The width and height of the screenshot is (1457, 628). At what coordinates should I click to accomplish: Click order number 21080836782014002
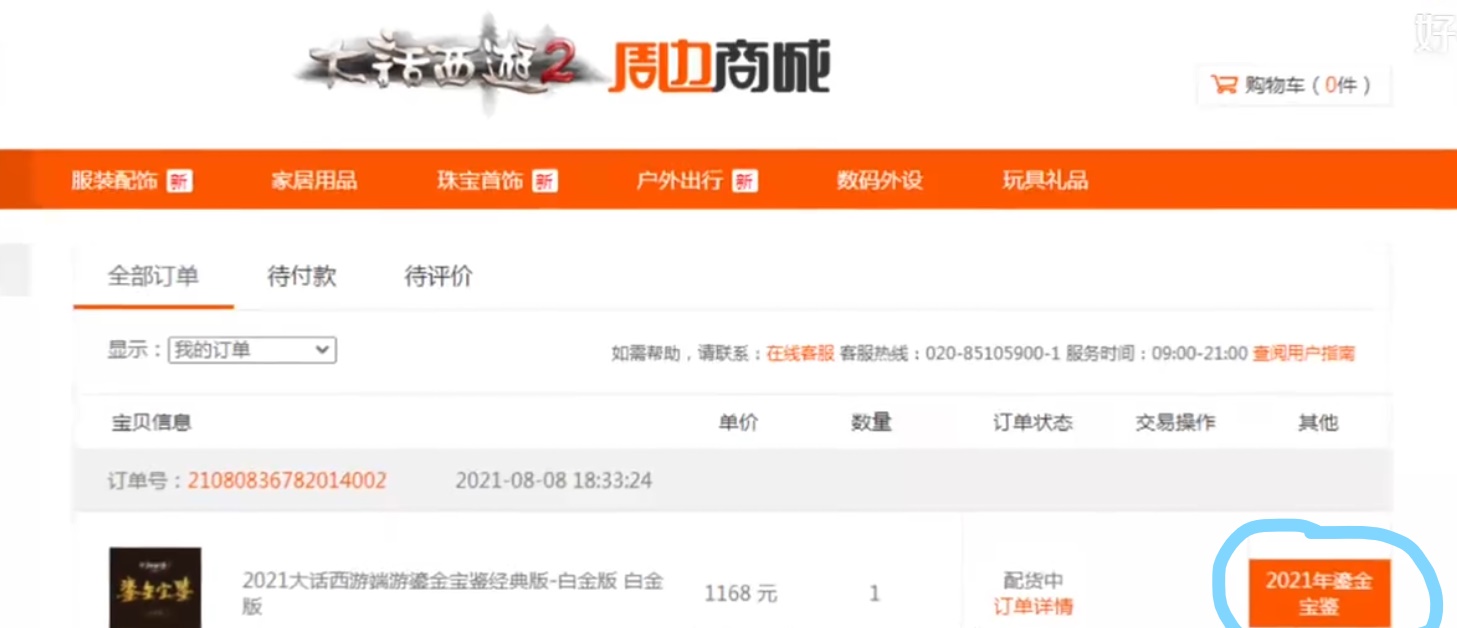(287, 480)
